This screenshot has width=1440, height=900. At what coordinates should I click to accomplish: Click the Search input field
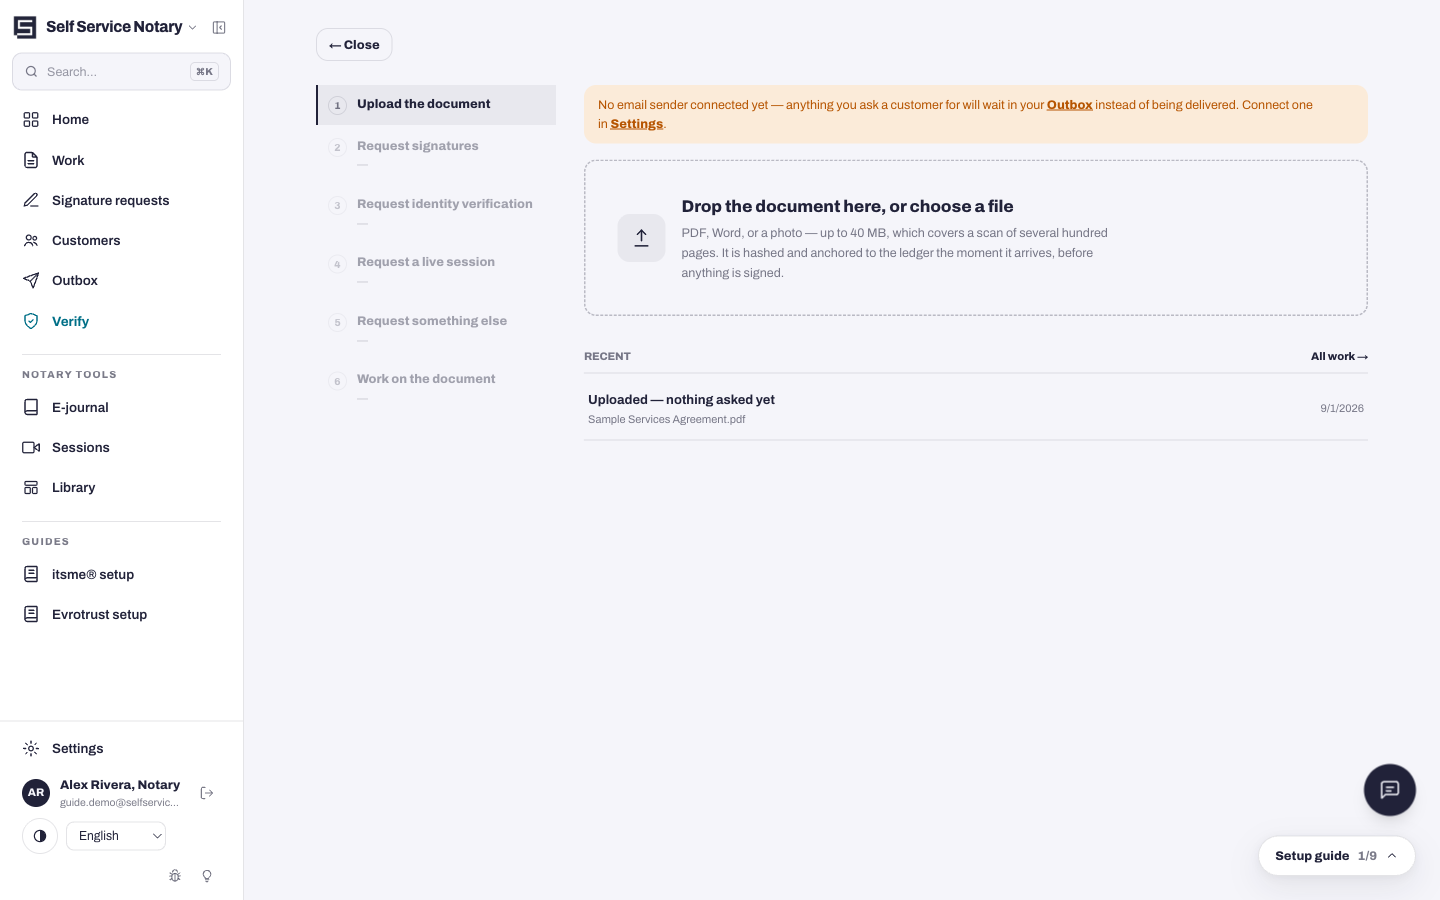pyautogui.click(x=121, y=72)
